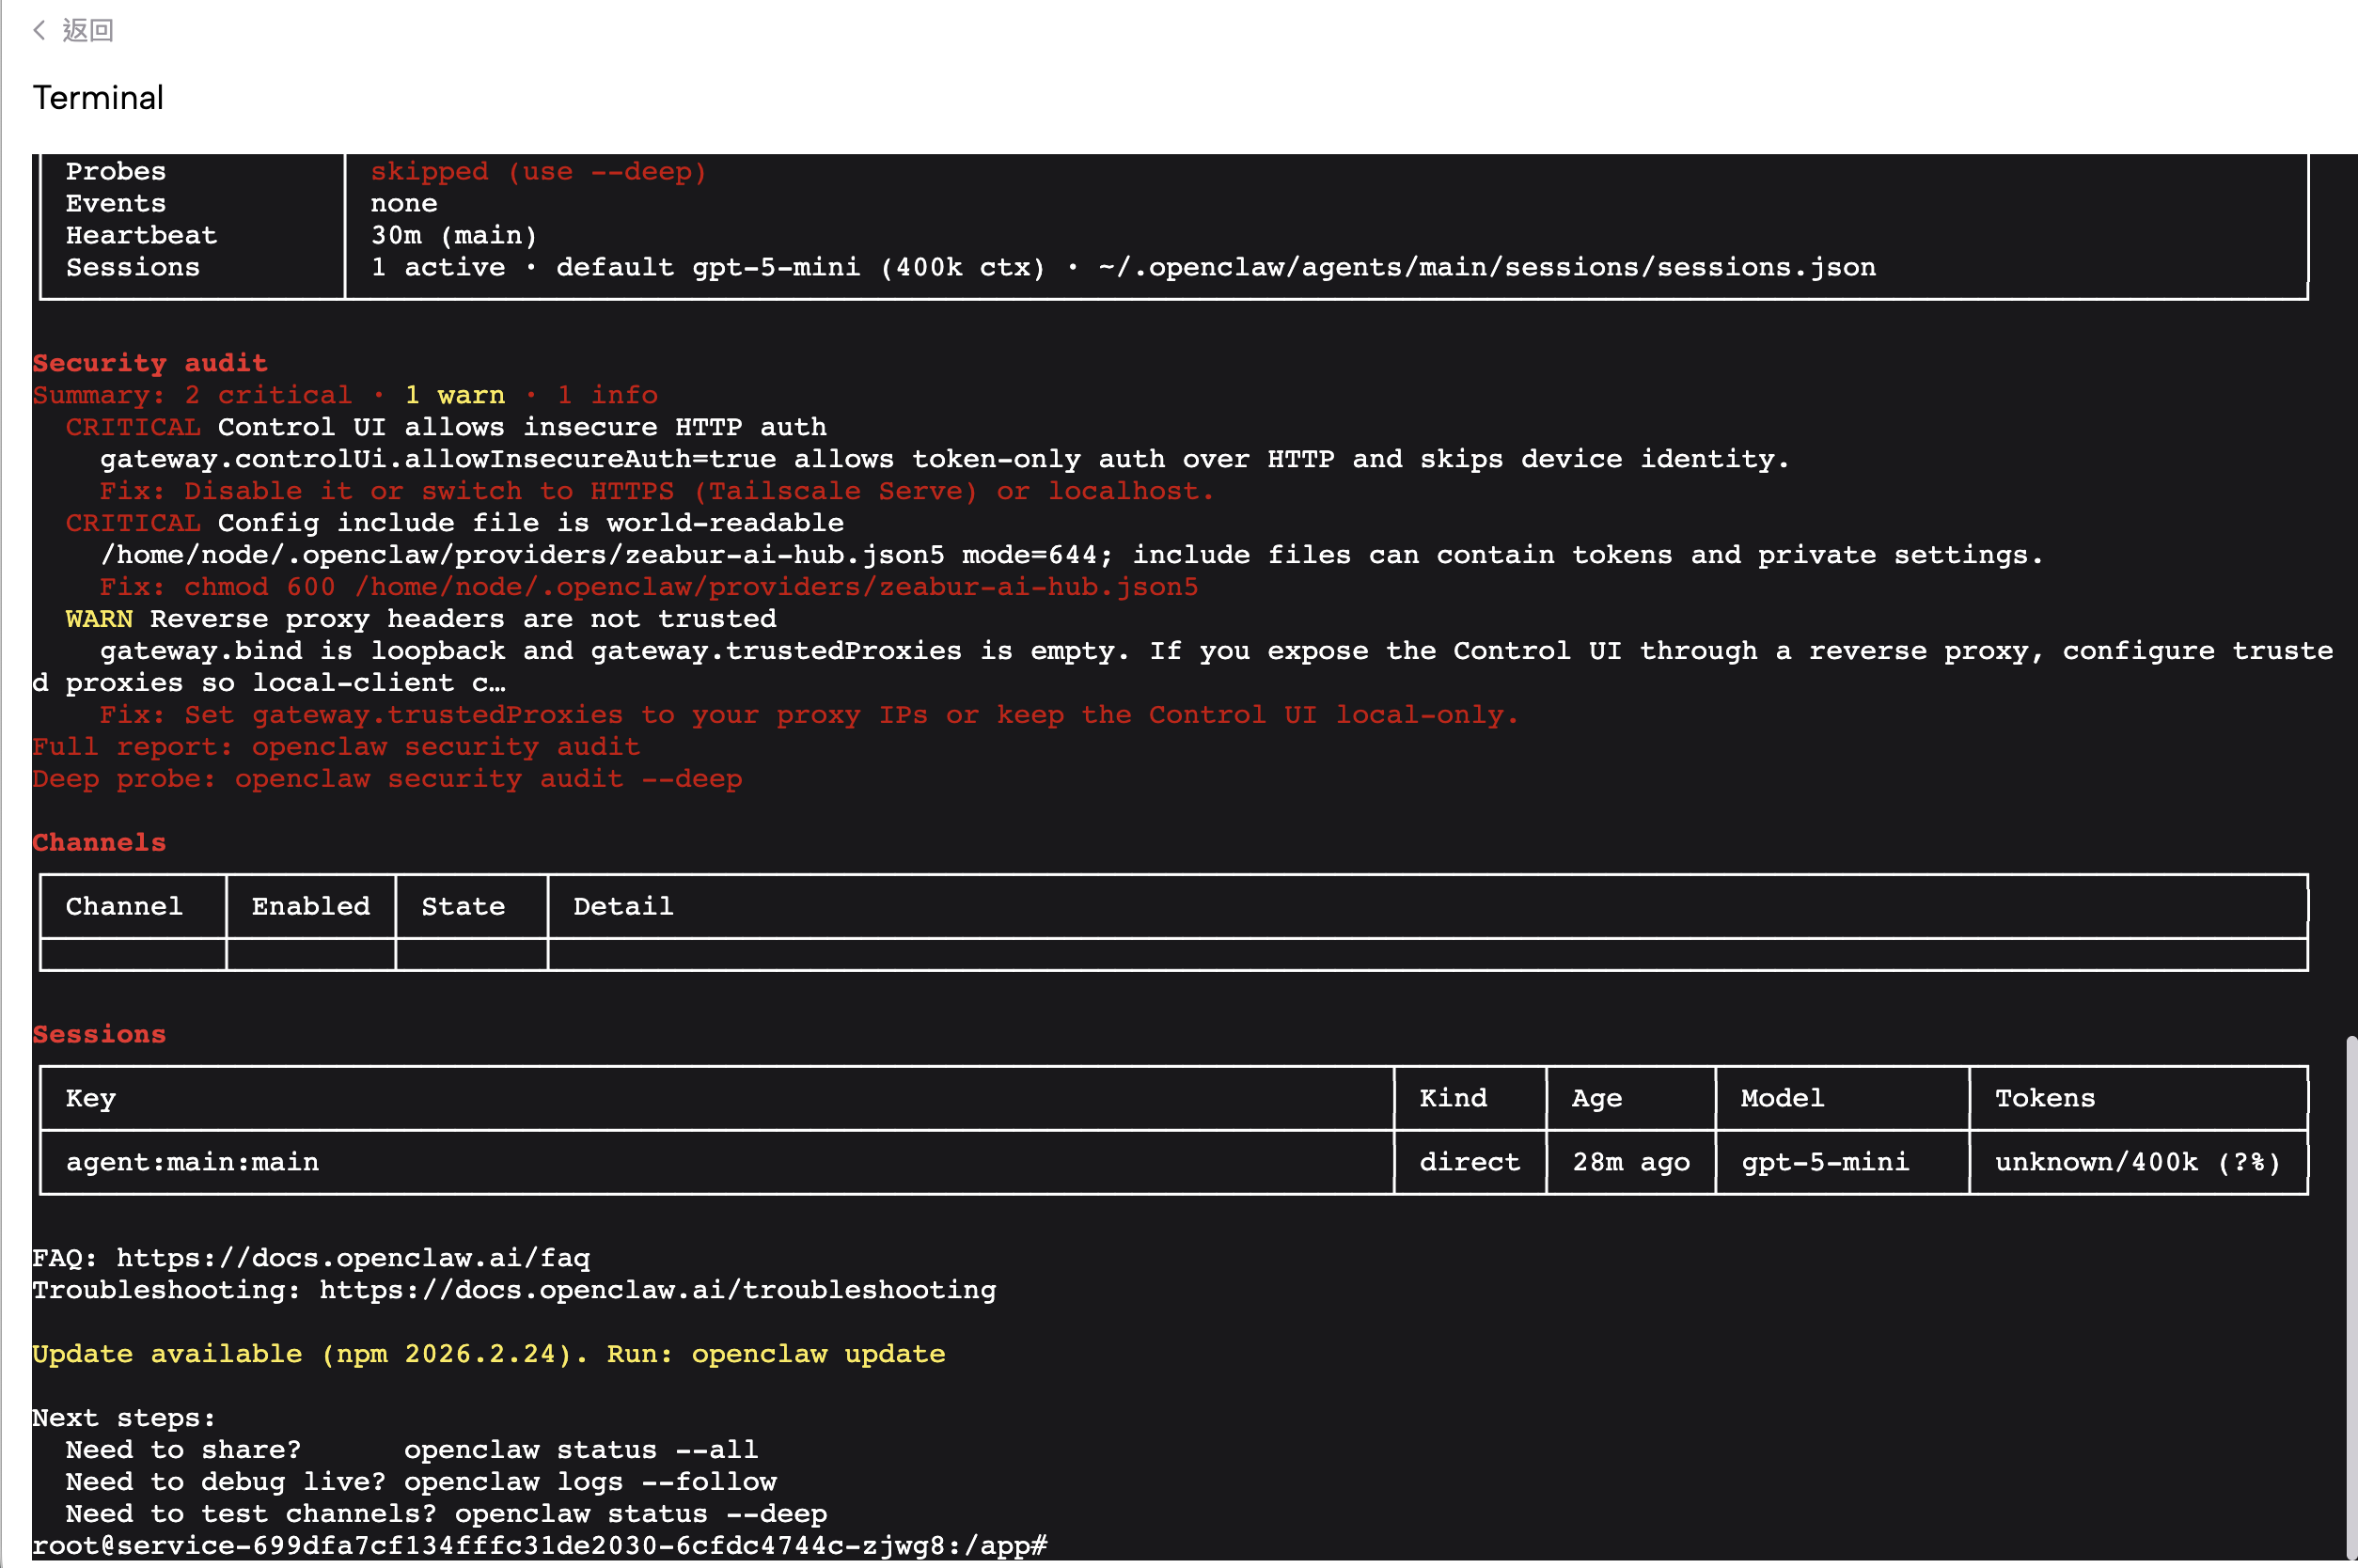2358x1568 pixels.
Task: Click the 'Update available (npm 2026.2.24)' line
Action: coord(488,1353)
